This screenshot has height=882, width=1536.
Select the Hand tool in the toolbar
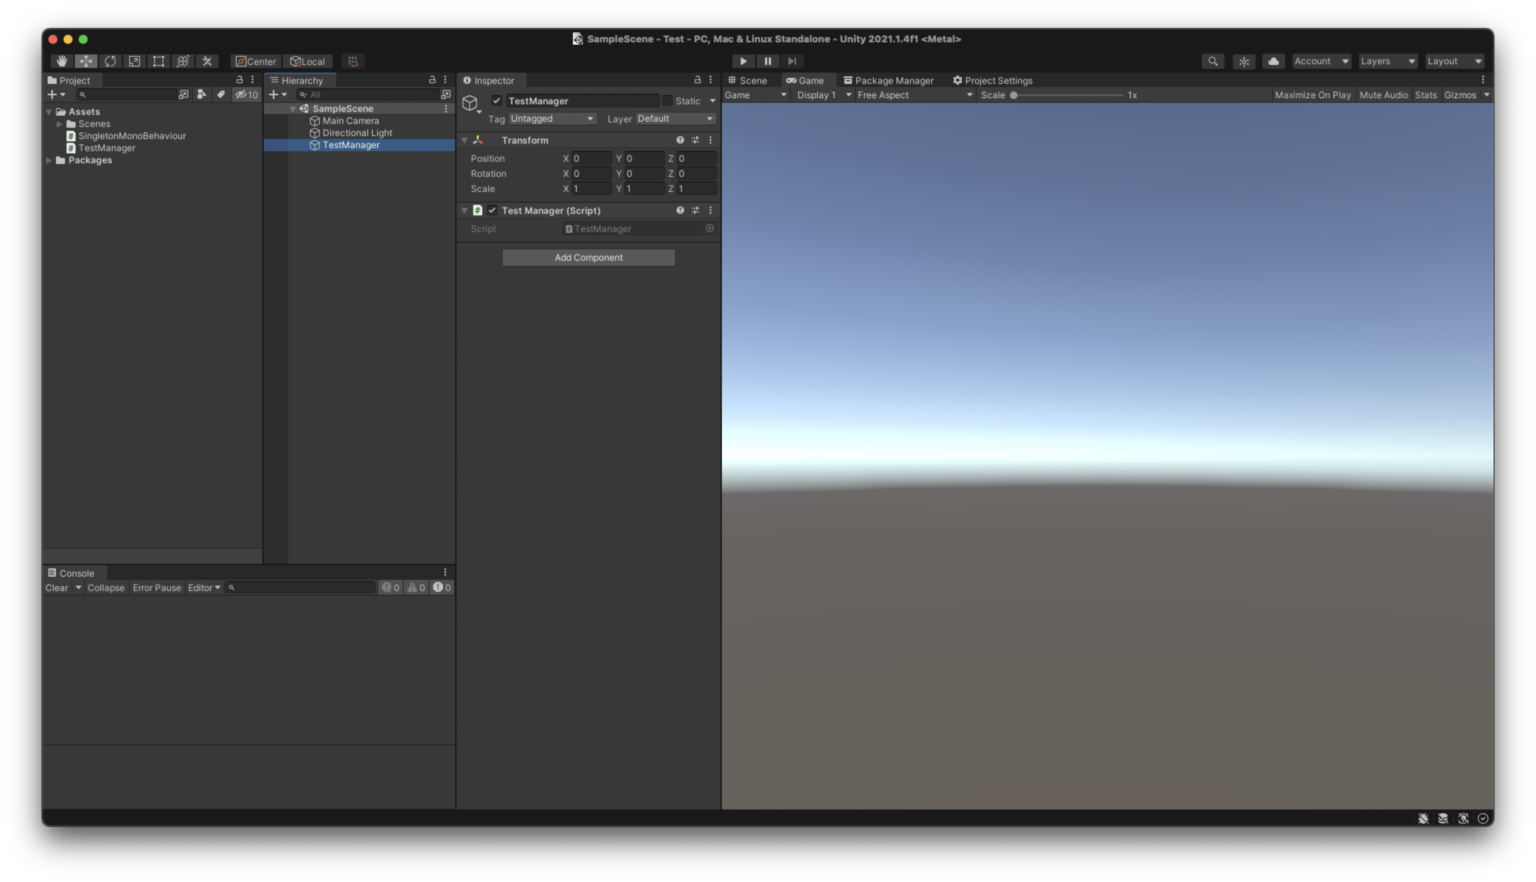59,61
